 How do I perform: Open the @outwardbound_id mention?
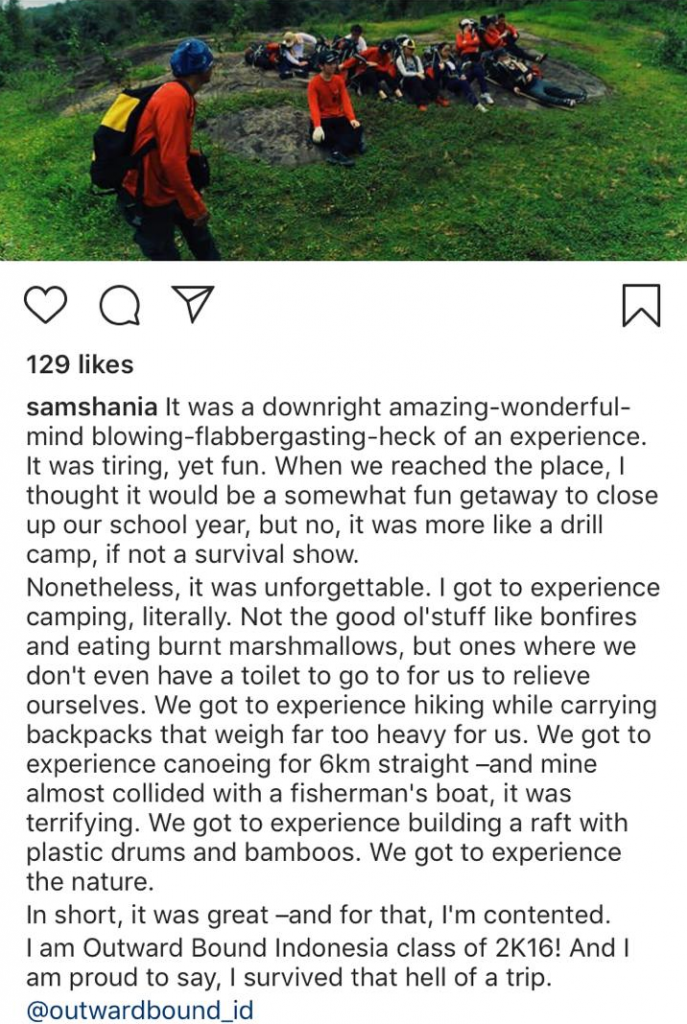tap(140, 1010)
